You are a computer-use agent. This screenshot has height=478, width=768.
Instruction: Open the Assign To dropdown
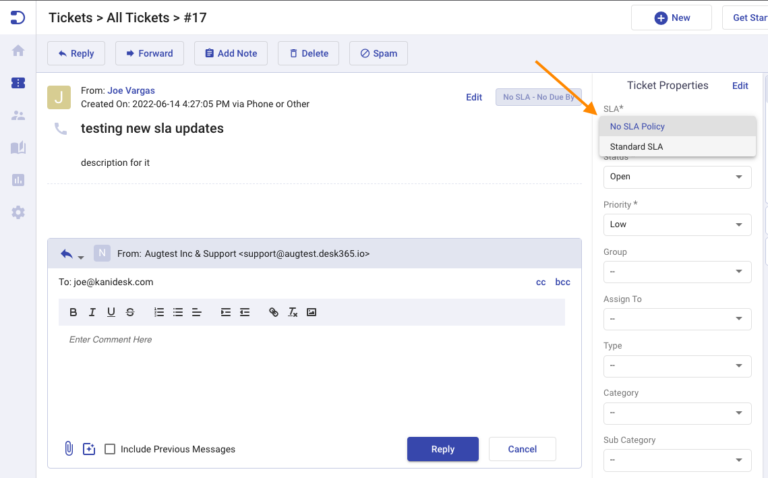(x=677, y=319)
